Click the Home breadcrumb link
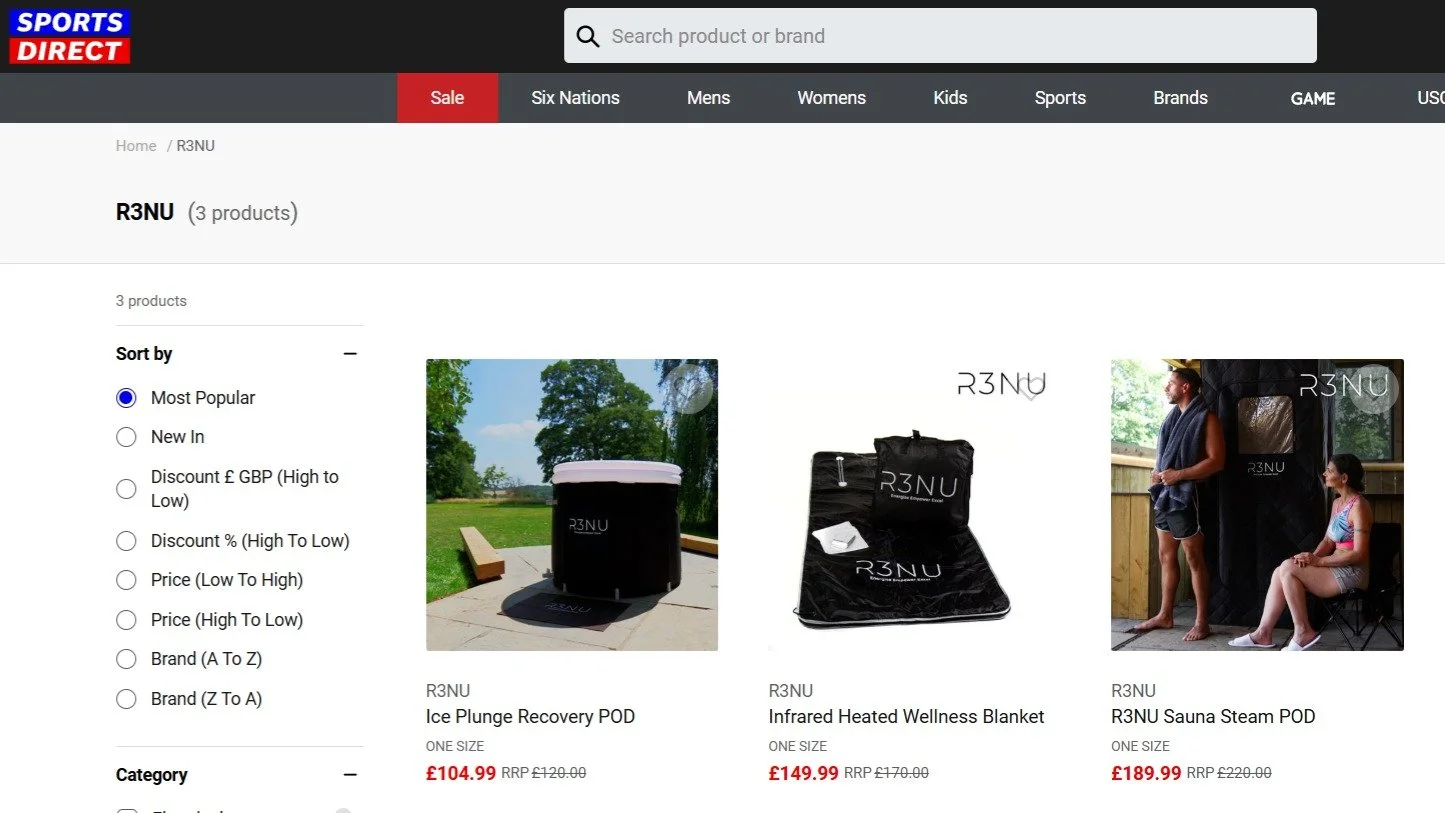 click(x=136, y=145)
